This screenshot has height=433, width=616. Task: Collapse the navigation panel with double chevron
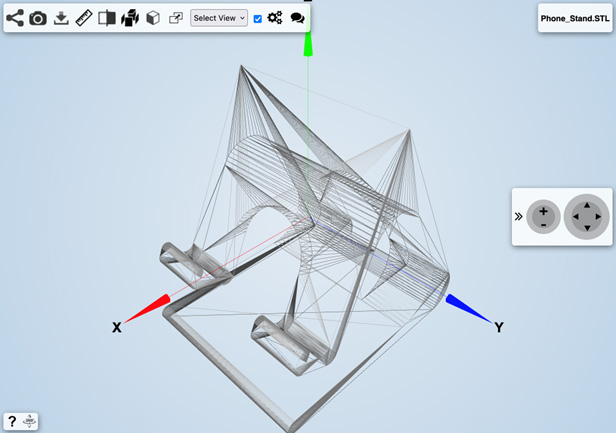pyautogui.click(x=519, y=216)
